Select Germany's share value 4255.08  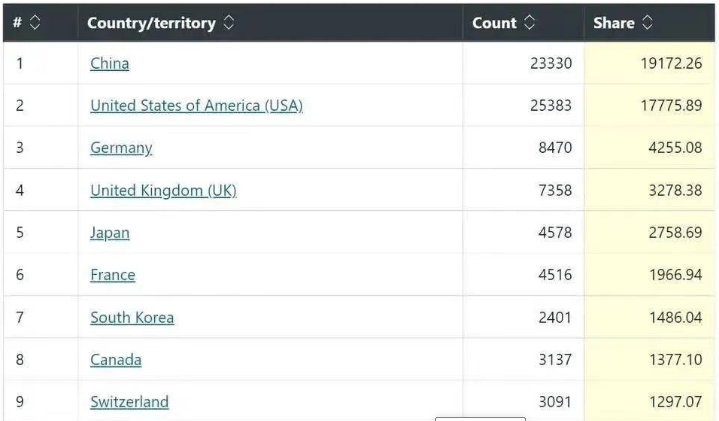pyautogui.click(x=675, y=148)
